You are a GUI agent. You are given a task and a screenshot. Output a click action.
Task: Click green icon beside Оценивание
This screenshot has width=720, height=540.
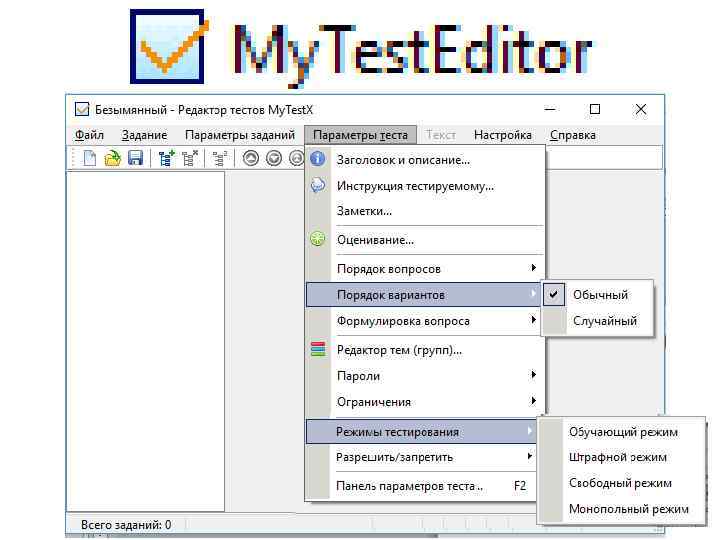point(318,239)
